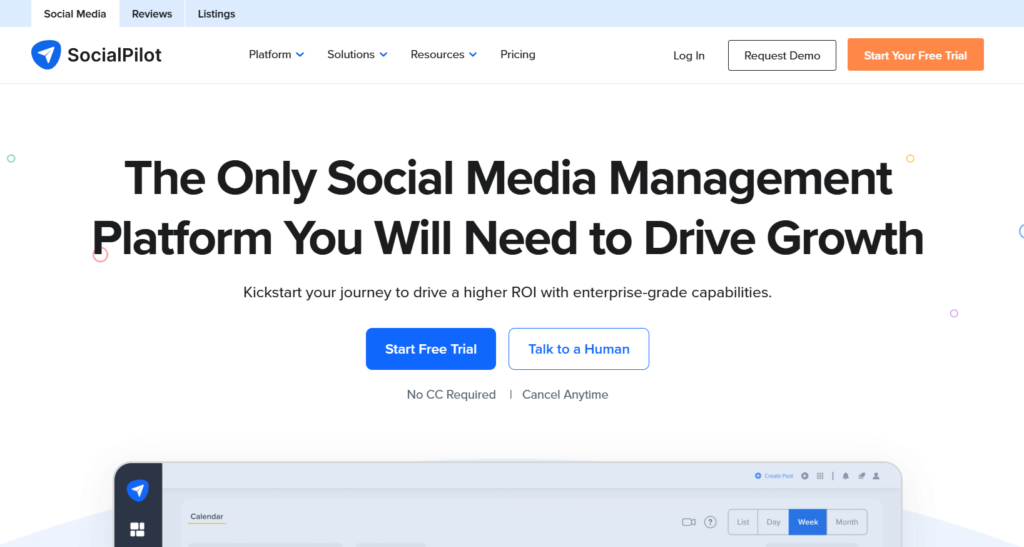Click the hero headline about Social Media Management

(507, 208)
